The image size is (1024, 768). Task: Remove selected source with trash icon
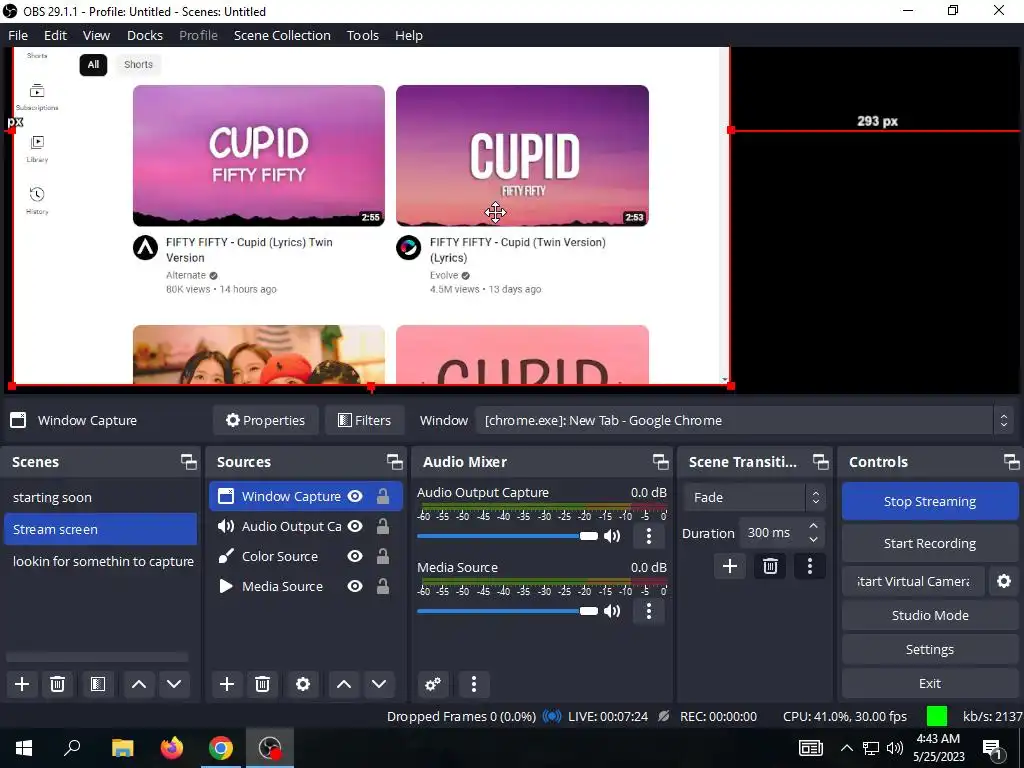coord(263,684)
